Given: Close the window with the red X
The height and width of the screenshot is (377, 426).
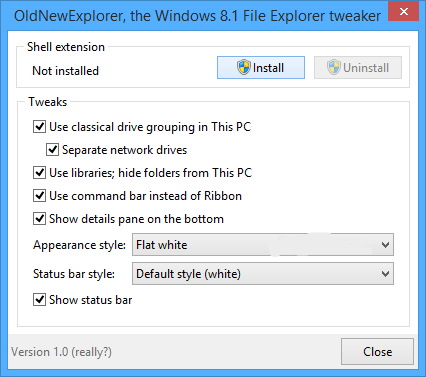Looking at the screenshot, I should click(404, 12).
